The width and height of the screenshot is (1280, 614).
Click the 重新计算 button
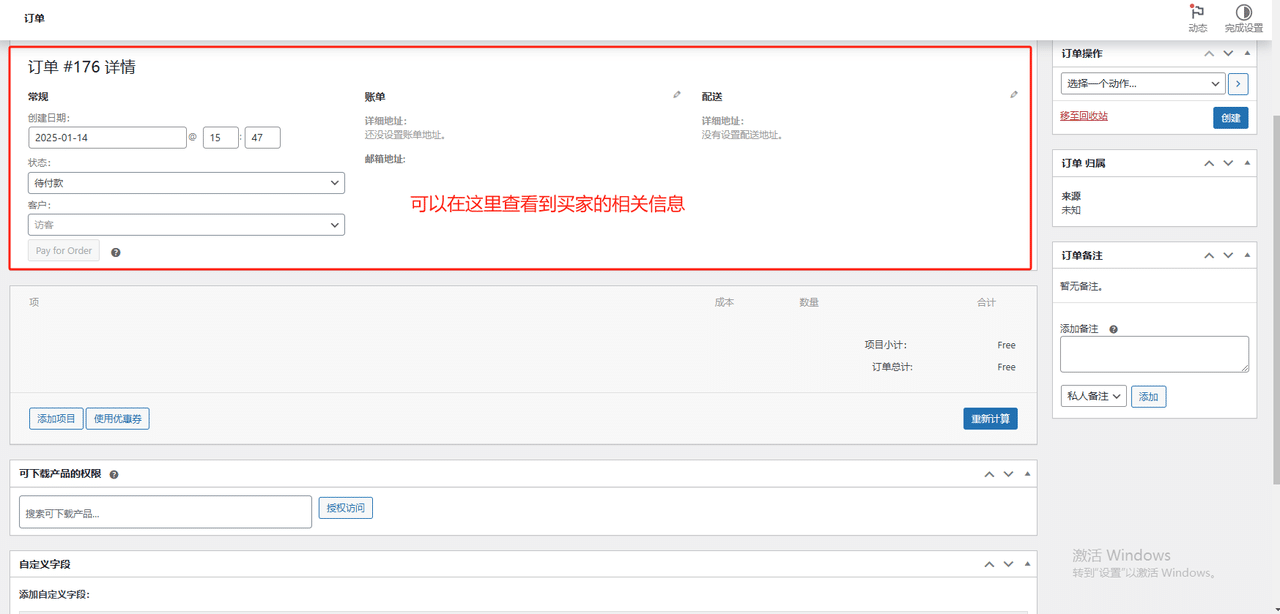point(990,418)
